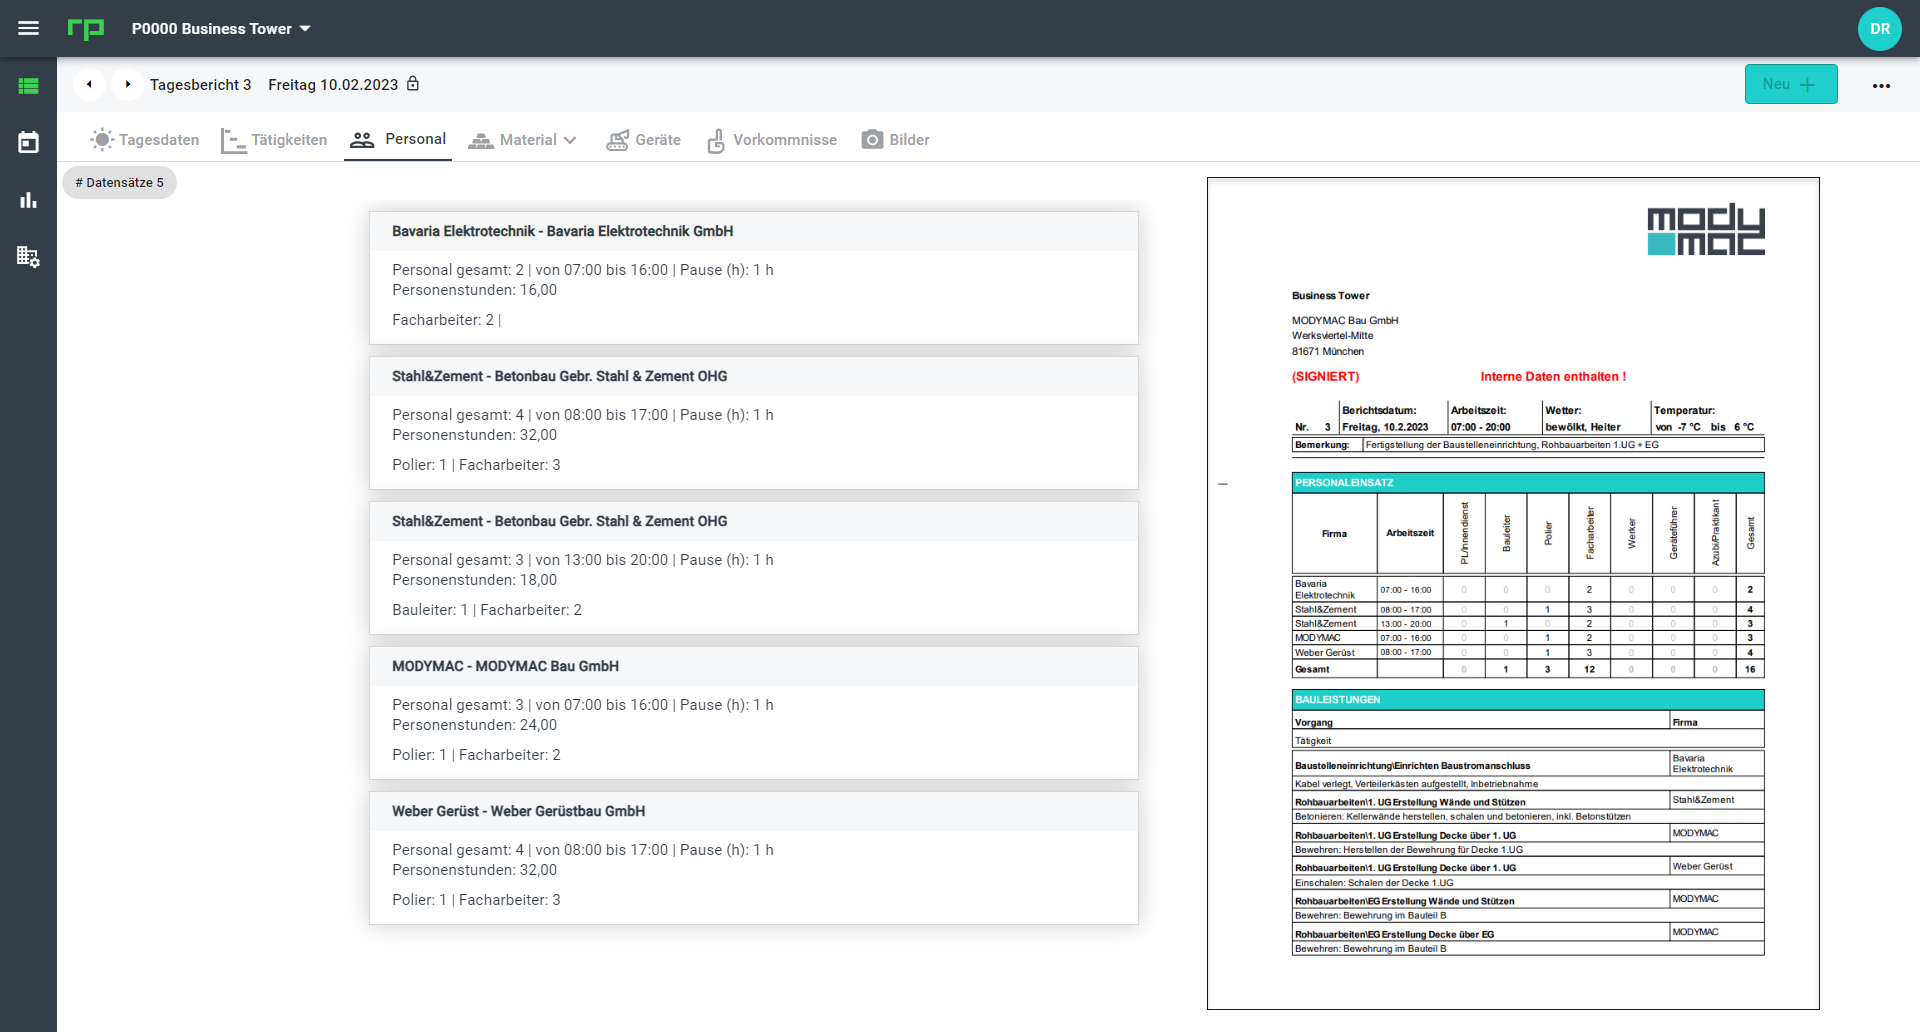The width and height of the screenshot is (1920, 1032).
Task: Open the hamburger main menu
Action: 28,28
